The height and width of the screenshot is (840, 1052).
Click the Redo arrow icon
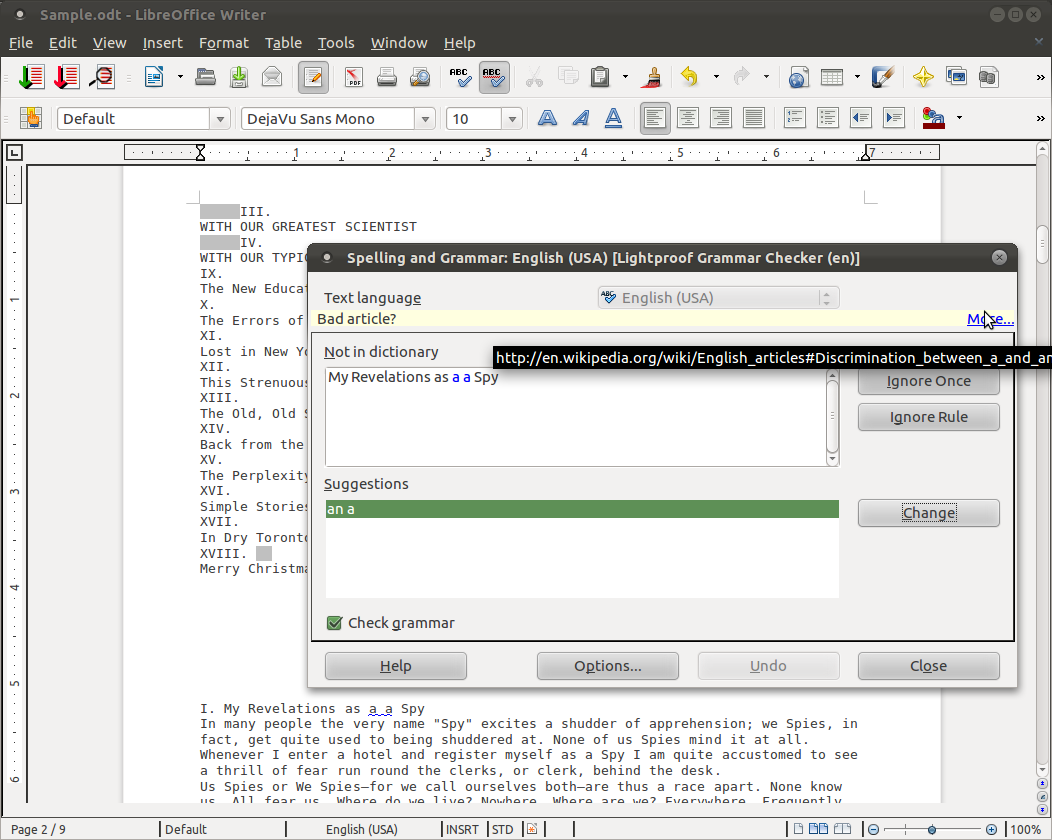(741, 77)
